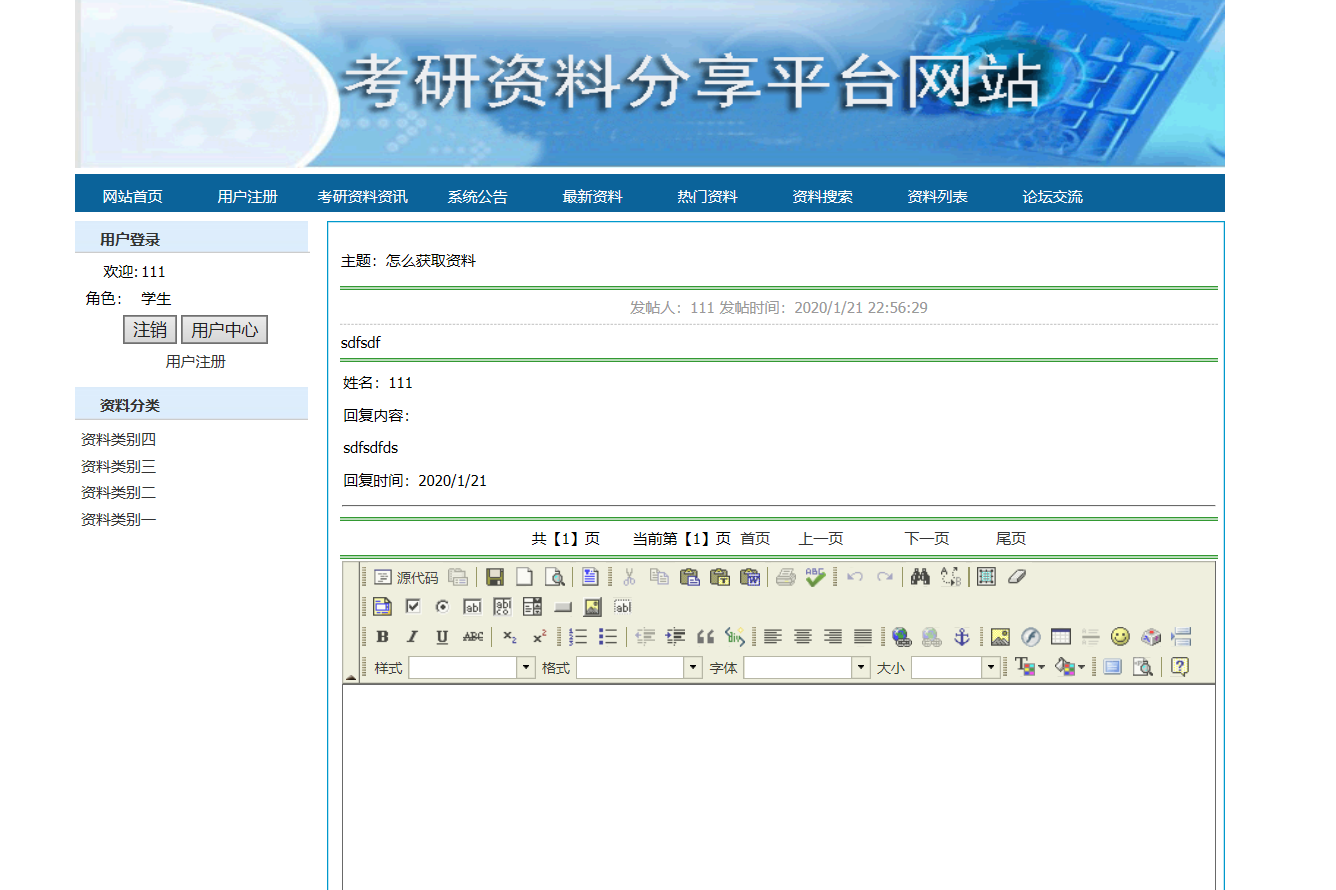Click the Insert Image icon
The width and height of the screenshot is (1336, 890).
click(1000, 637)
